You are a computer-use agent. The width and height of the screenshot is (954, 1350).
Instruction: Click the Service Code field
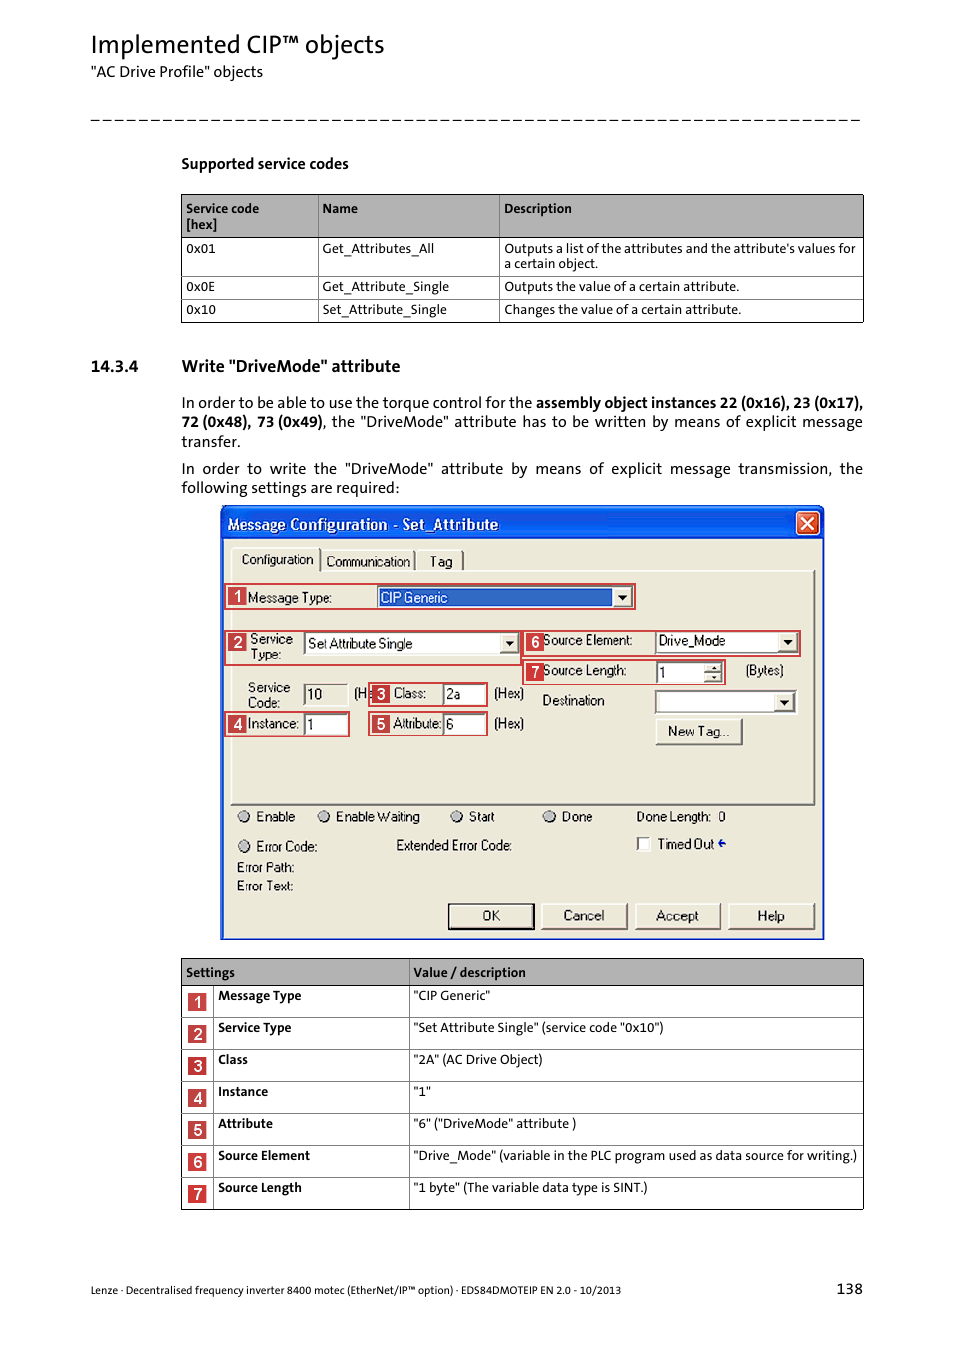click(325, 694)
